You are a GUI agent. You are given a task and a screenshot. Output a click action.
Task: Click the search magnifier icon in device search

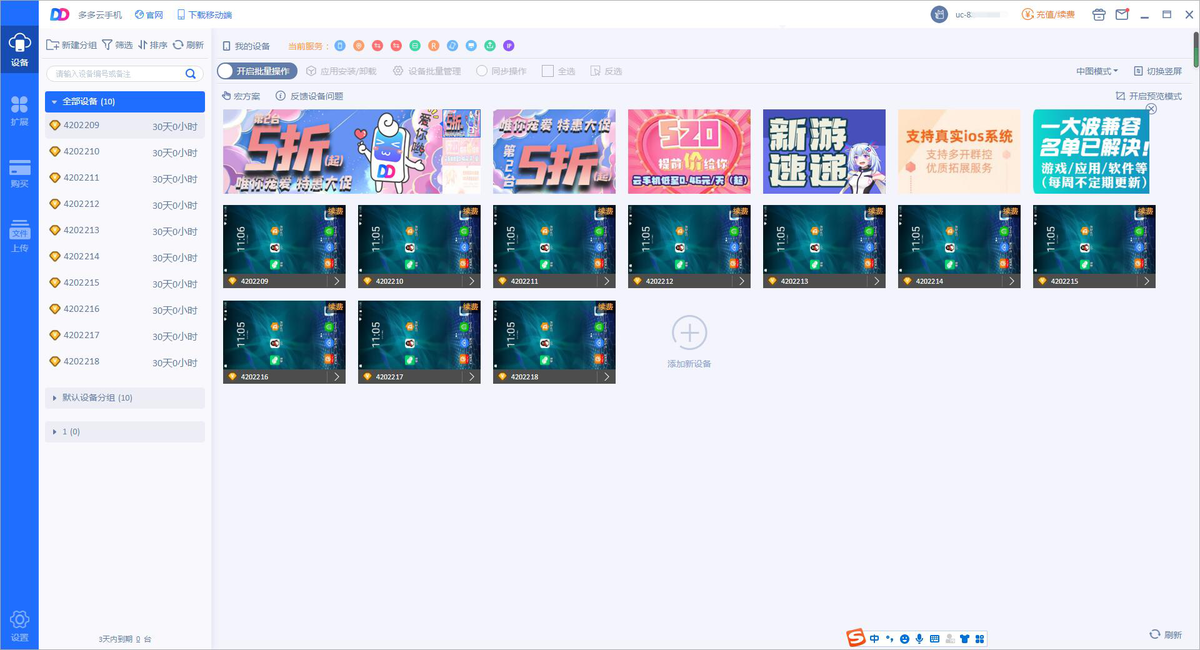tap(190, 74)
